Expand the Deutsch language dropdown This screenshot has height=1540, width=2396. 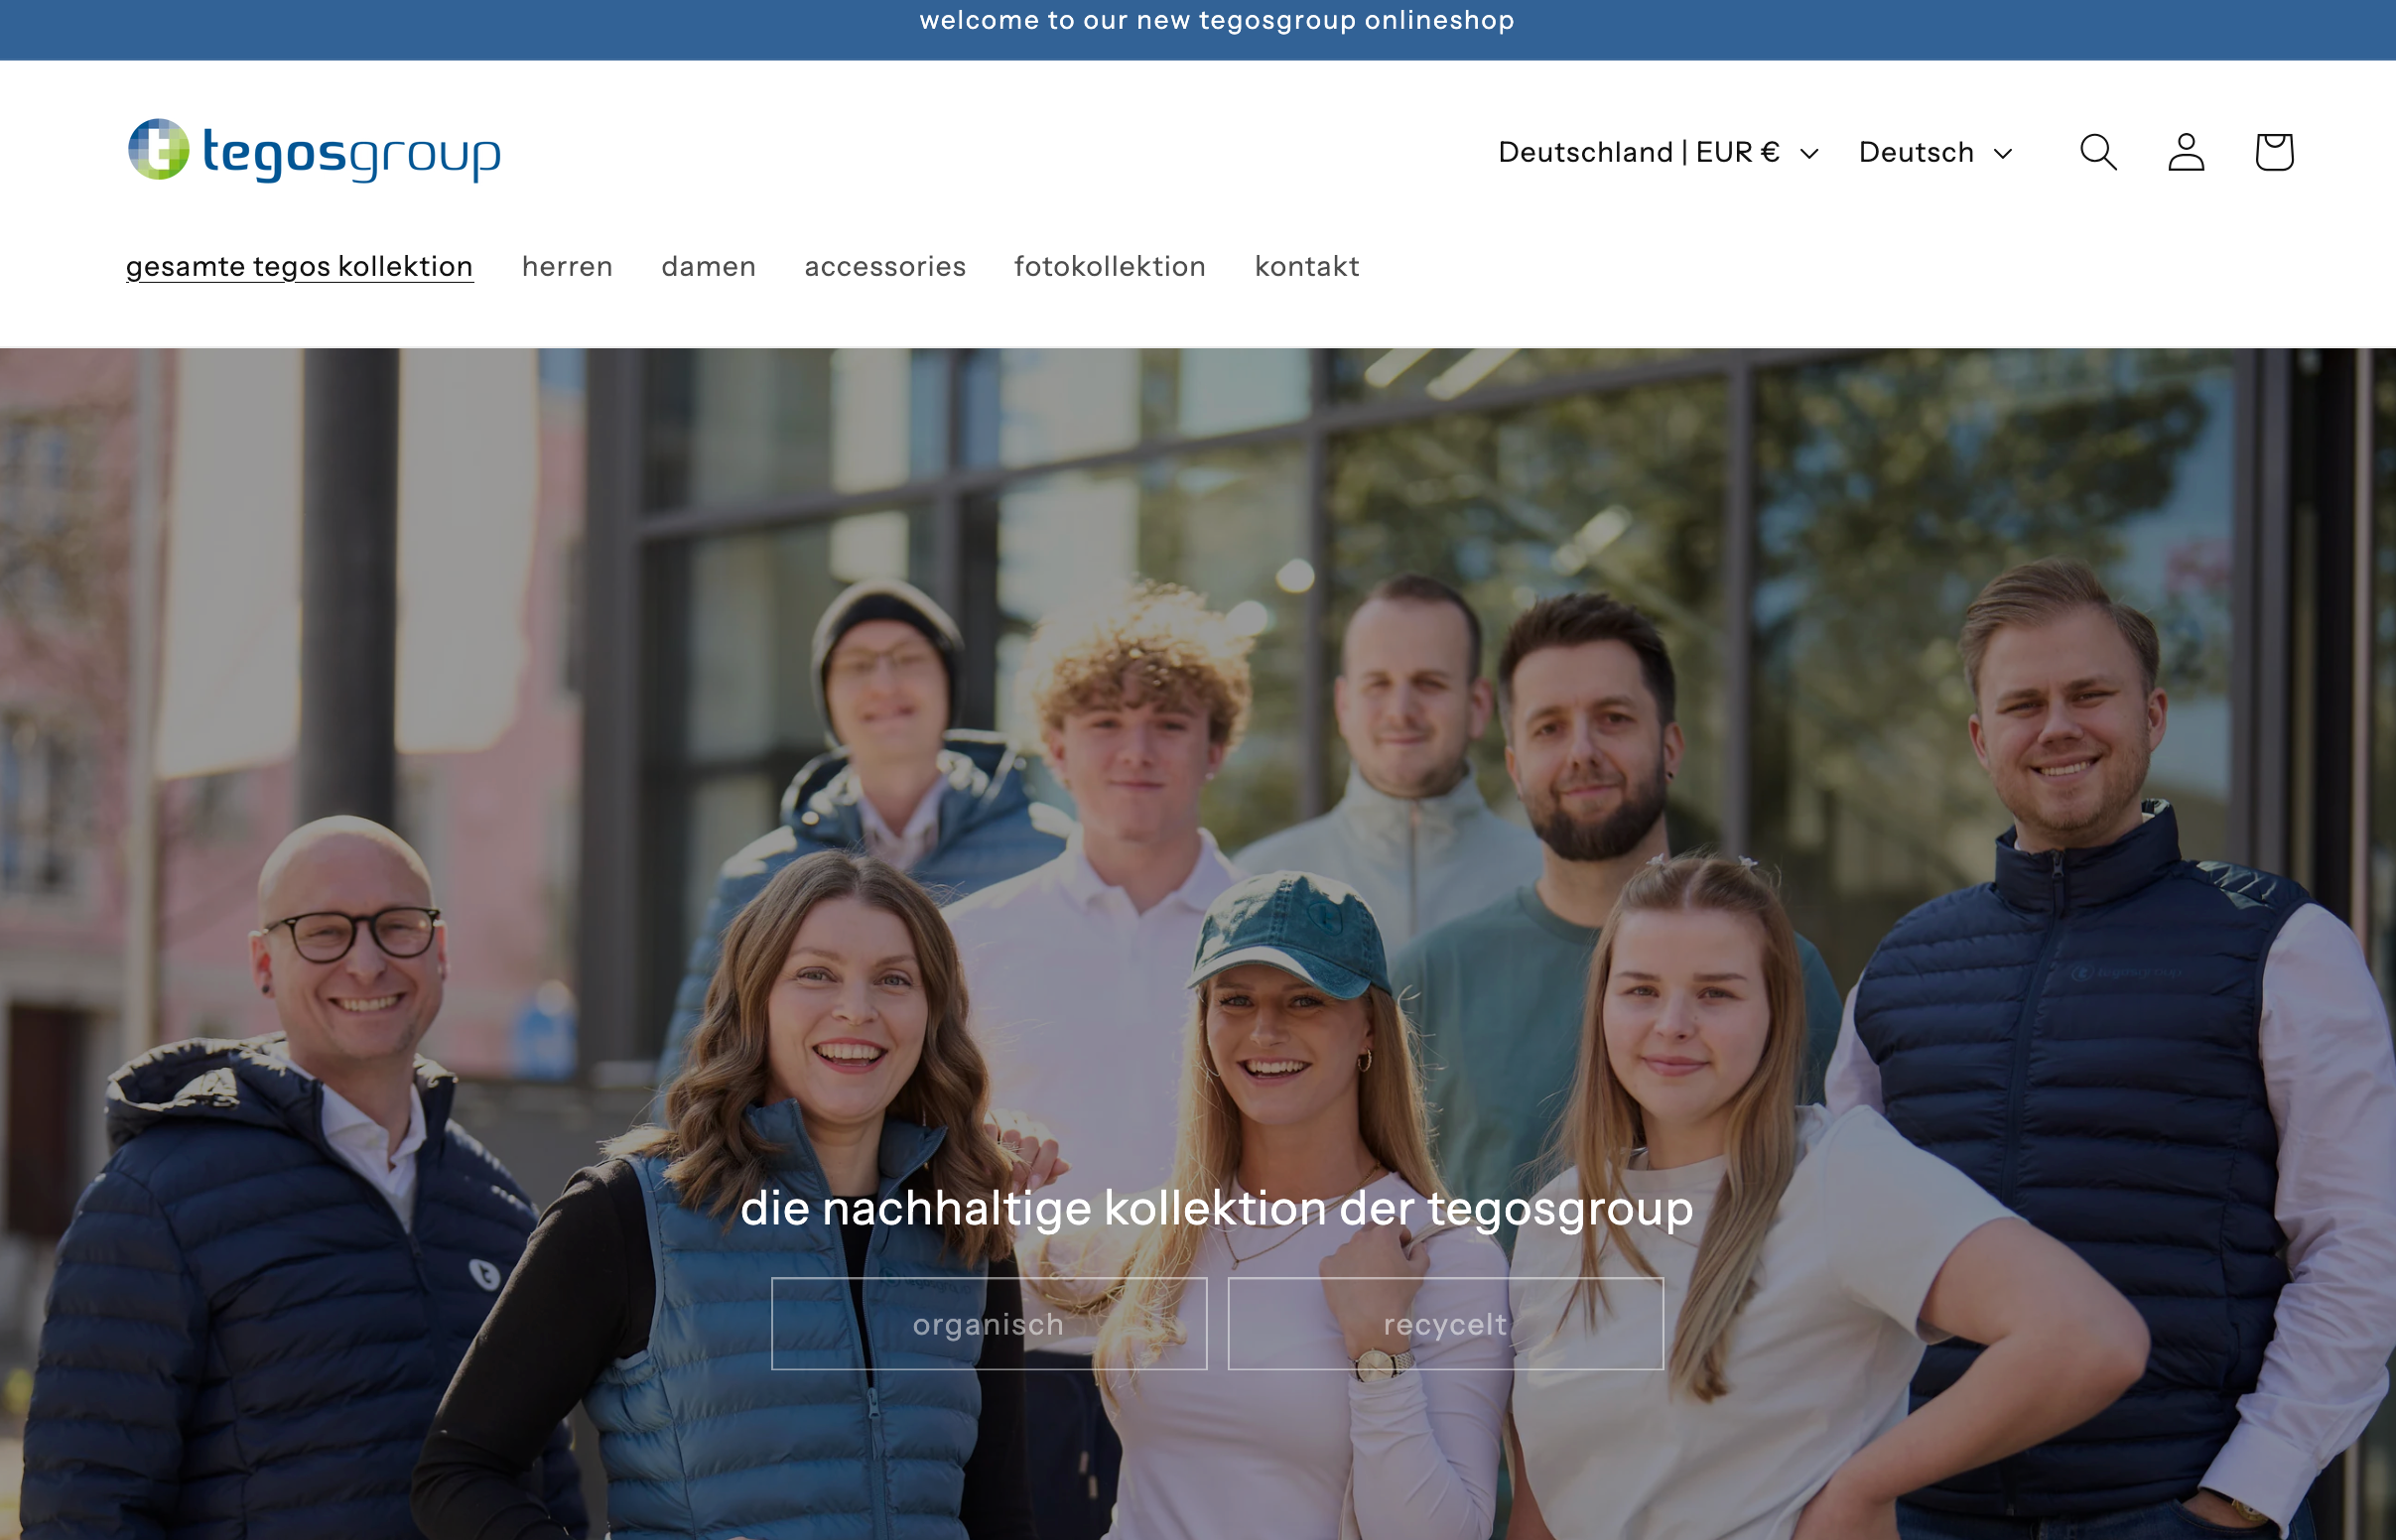(x=1916, y=152)
